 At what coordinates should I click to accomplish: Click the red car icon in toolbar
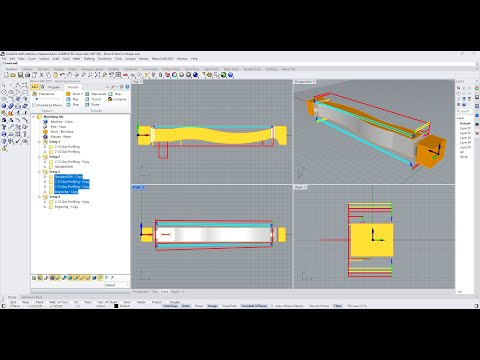pos(125,75)
